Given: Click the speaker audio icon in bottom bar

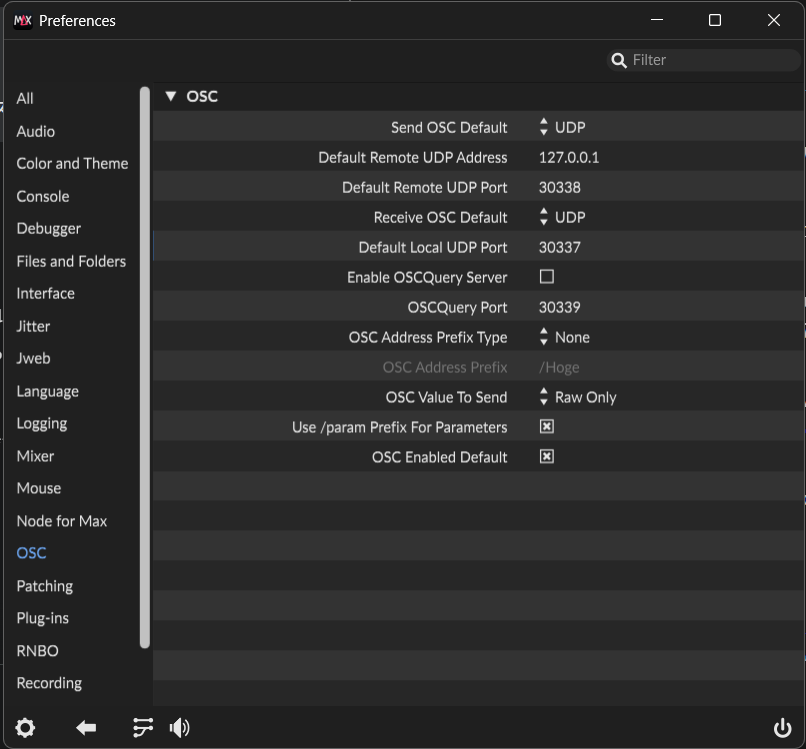Looking at the screenshot, I should tap(179, 727).
